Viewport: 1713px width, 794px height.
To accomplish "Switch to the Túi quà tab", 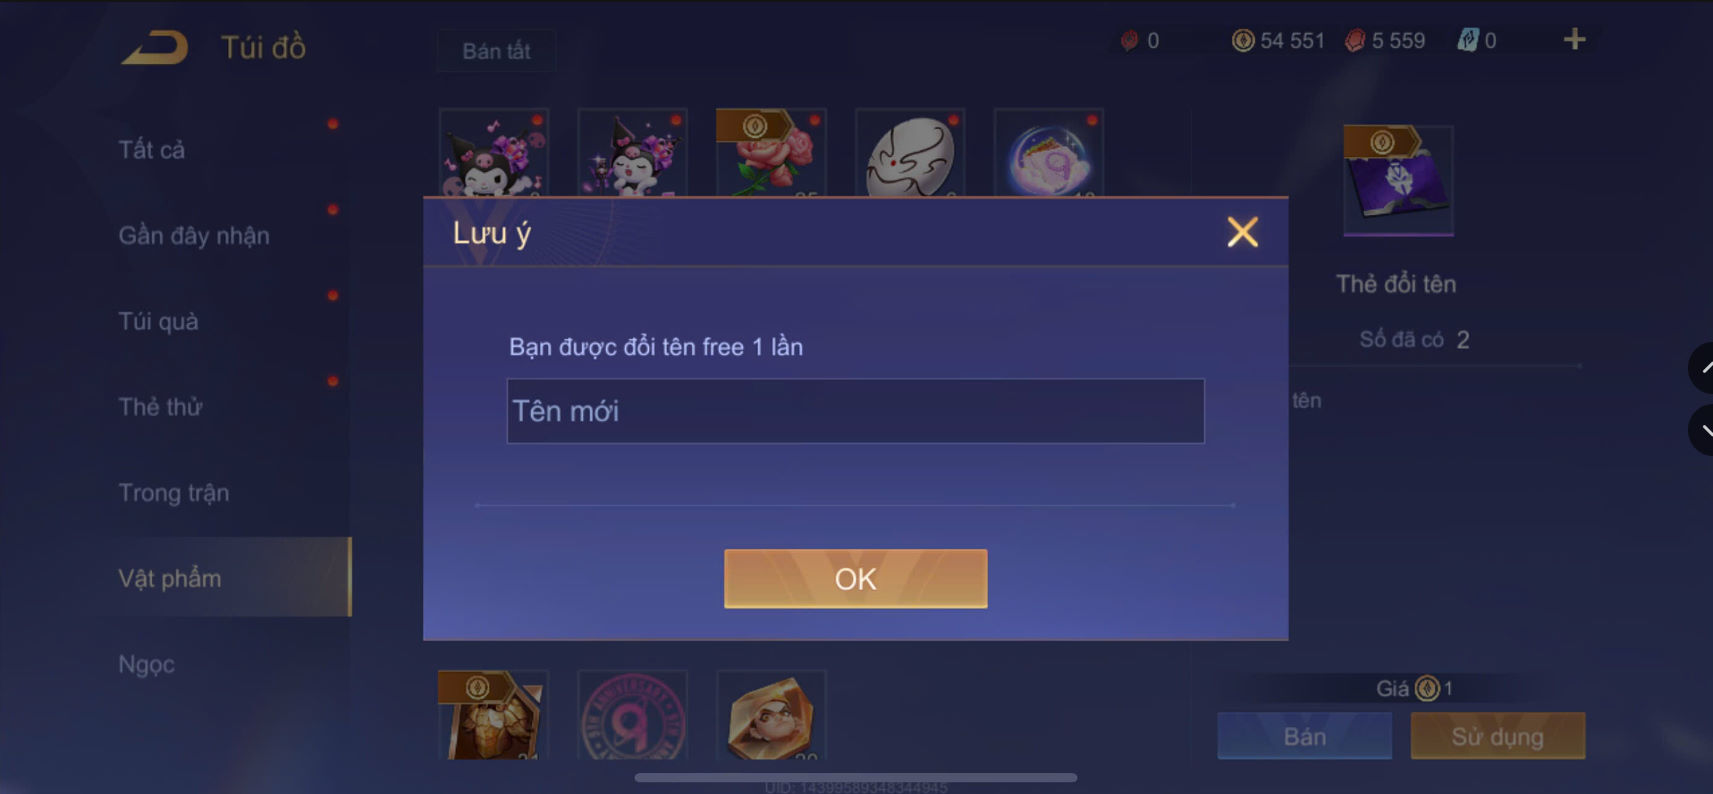I will [159, 321].
